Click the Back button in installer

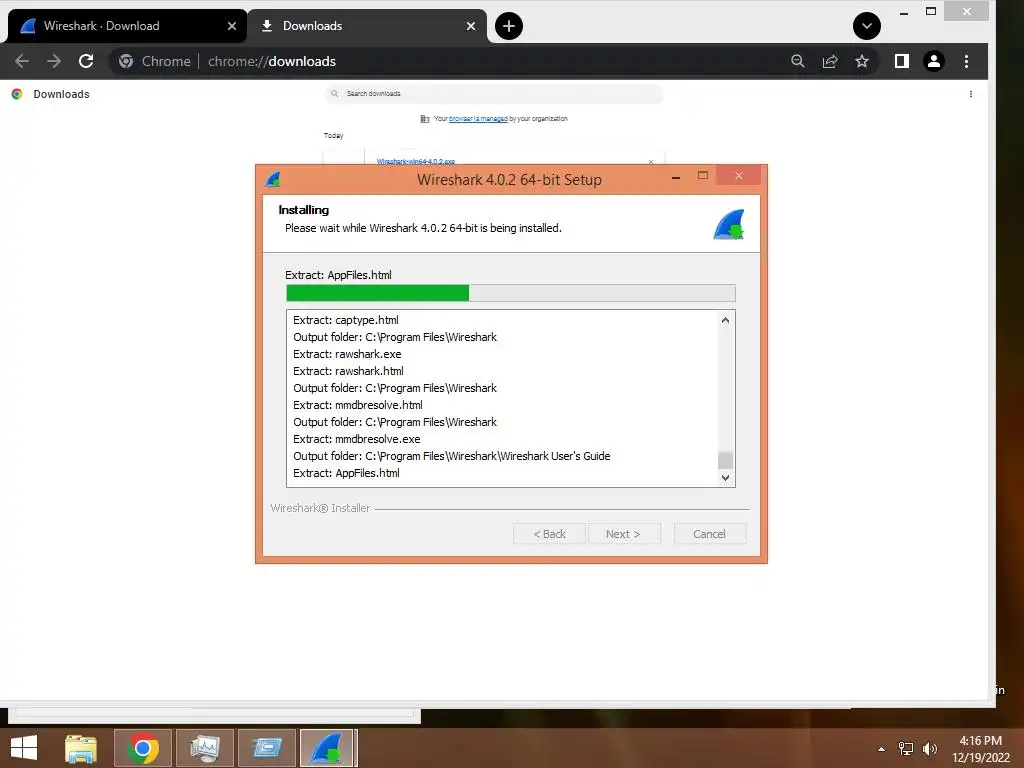(549, 534)
